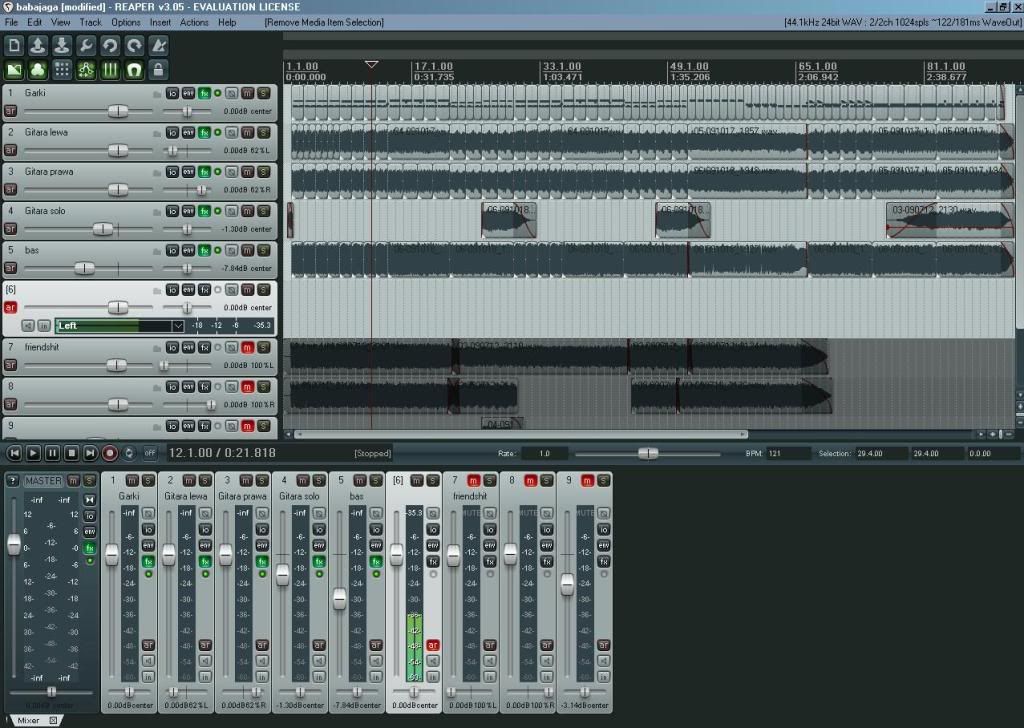Toggle grid lines toolbar icon

pyautogui.click(x=110, y=70)
